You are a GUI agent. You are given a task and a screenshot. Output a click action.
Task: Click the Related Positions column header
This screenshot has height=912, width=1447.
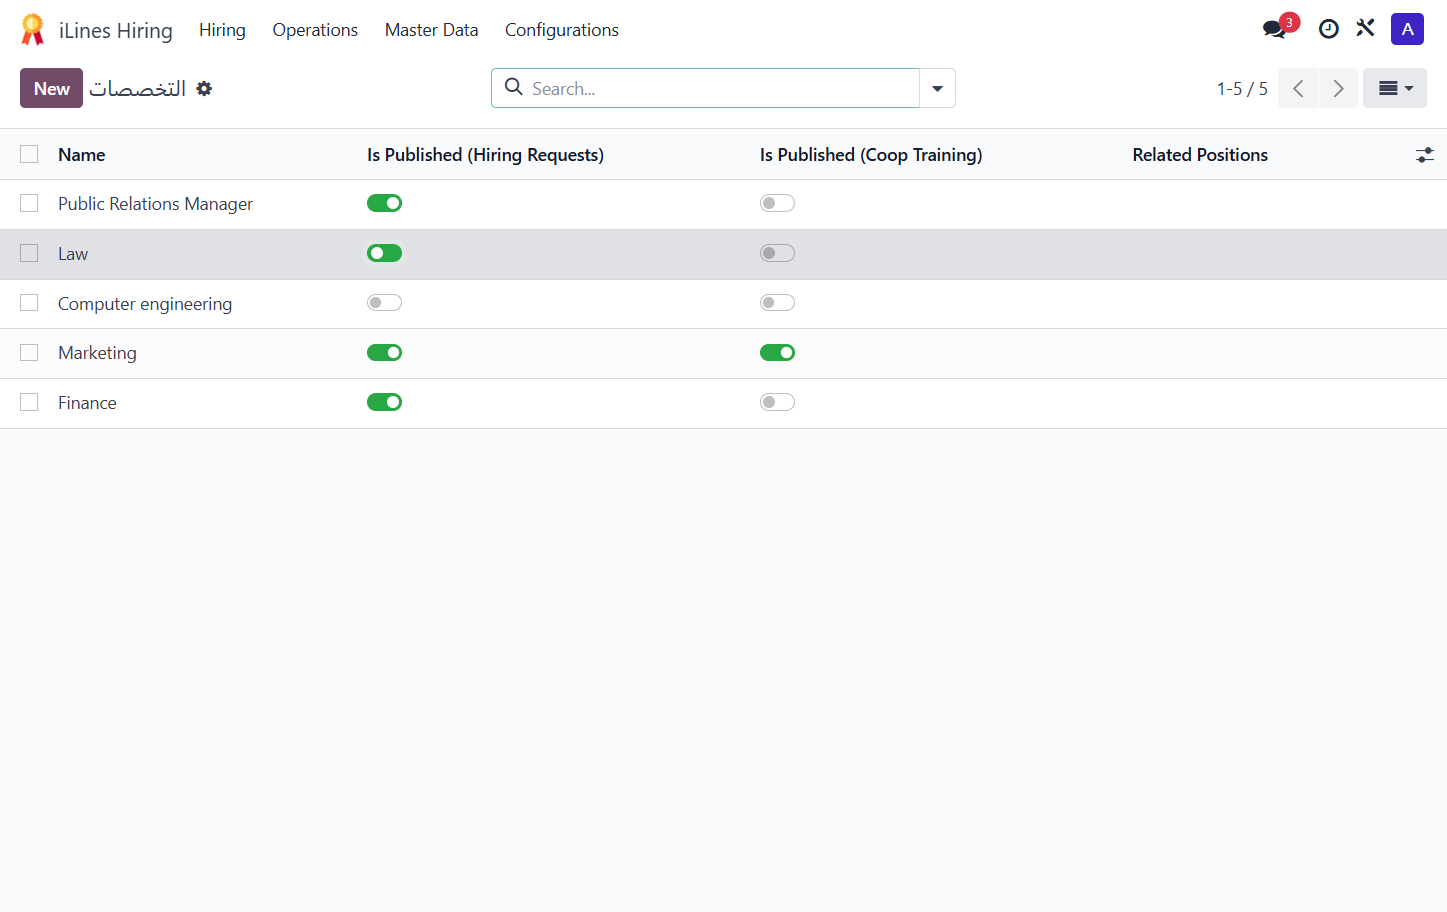[x=1200, y=155]
